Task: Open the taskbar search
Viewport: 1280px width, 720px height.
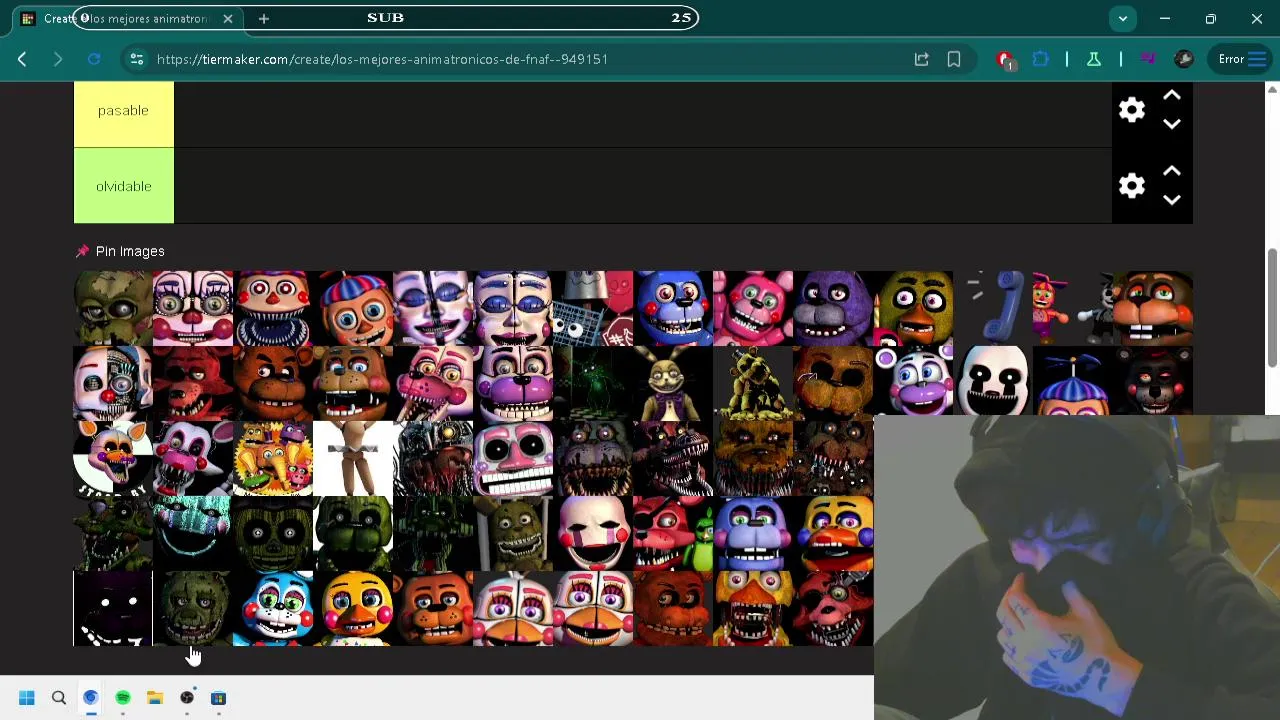Action: tap(59, 698)
